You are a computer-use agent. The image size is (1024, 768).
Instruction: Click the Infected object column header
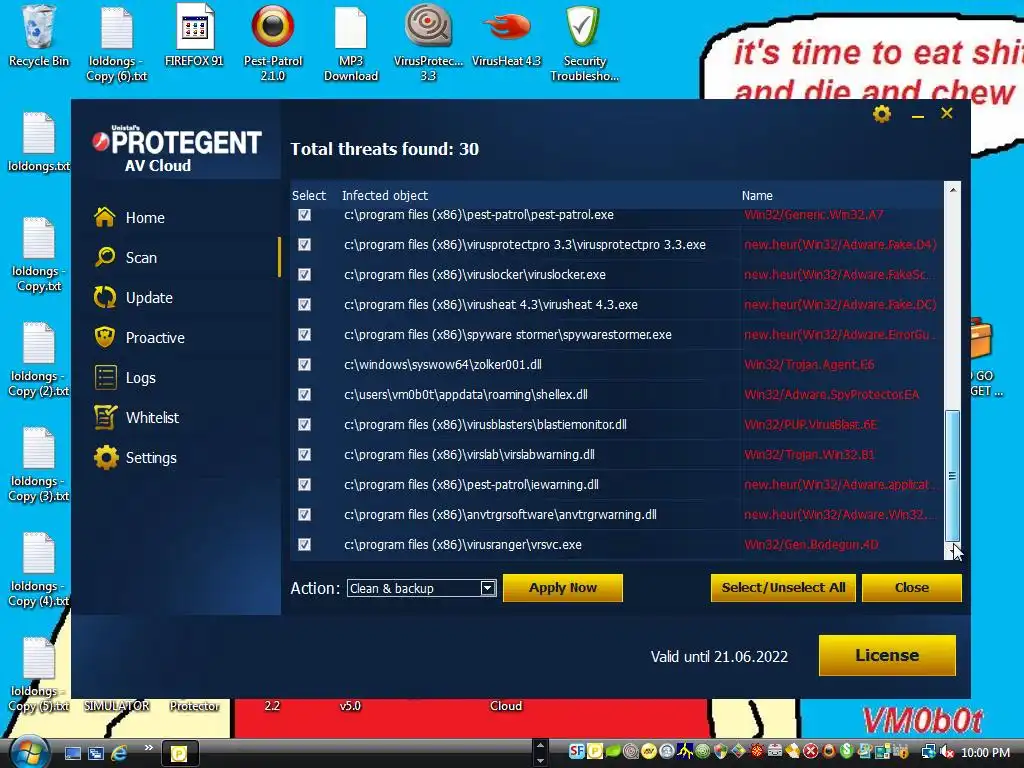point(385,195)
